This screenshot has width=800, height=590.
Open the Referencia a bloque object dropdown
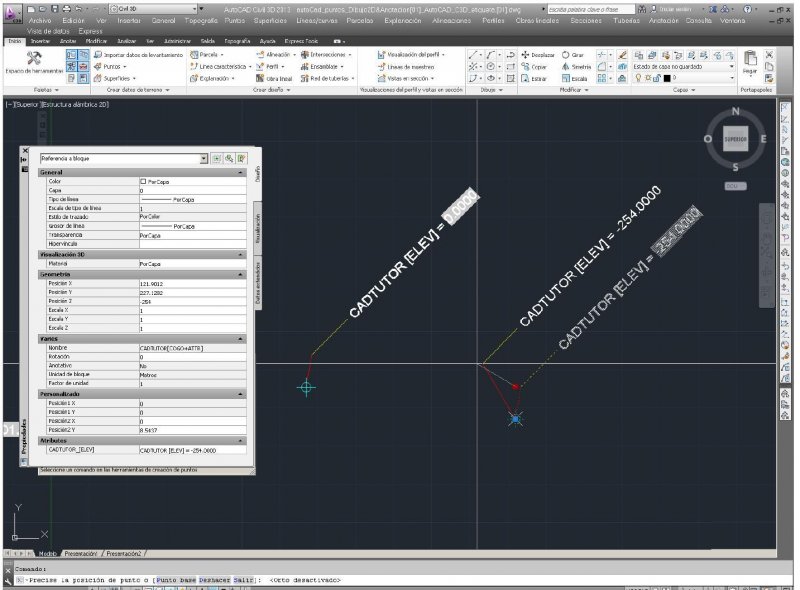[x=123, y=159]
